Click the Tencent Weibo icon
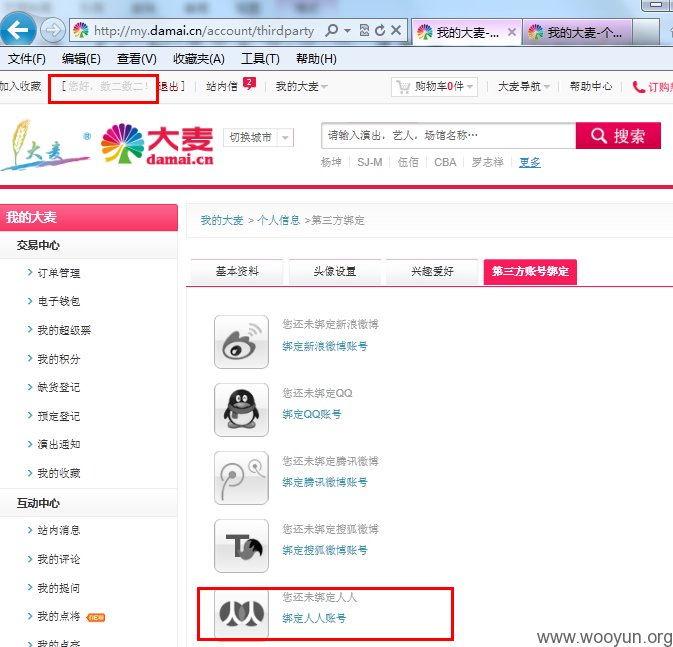The image size is (673, 647). (242, 478)
